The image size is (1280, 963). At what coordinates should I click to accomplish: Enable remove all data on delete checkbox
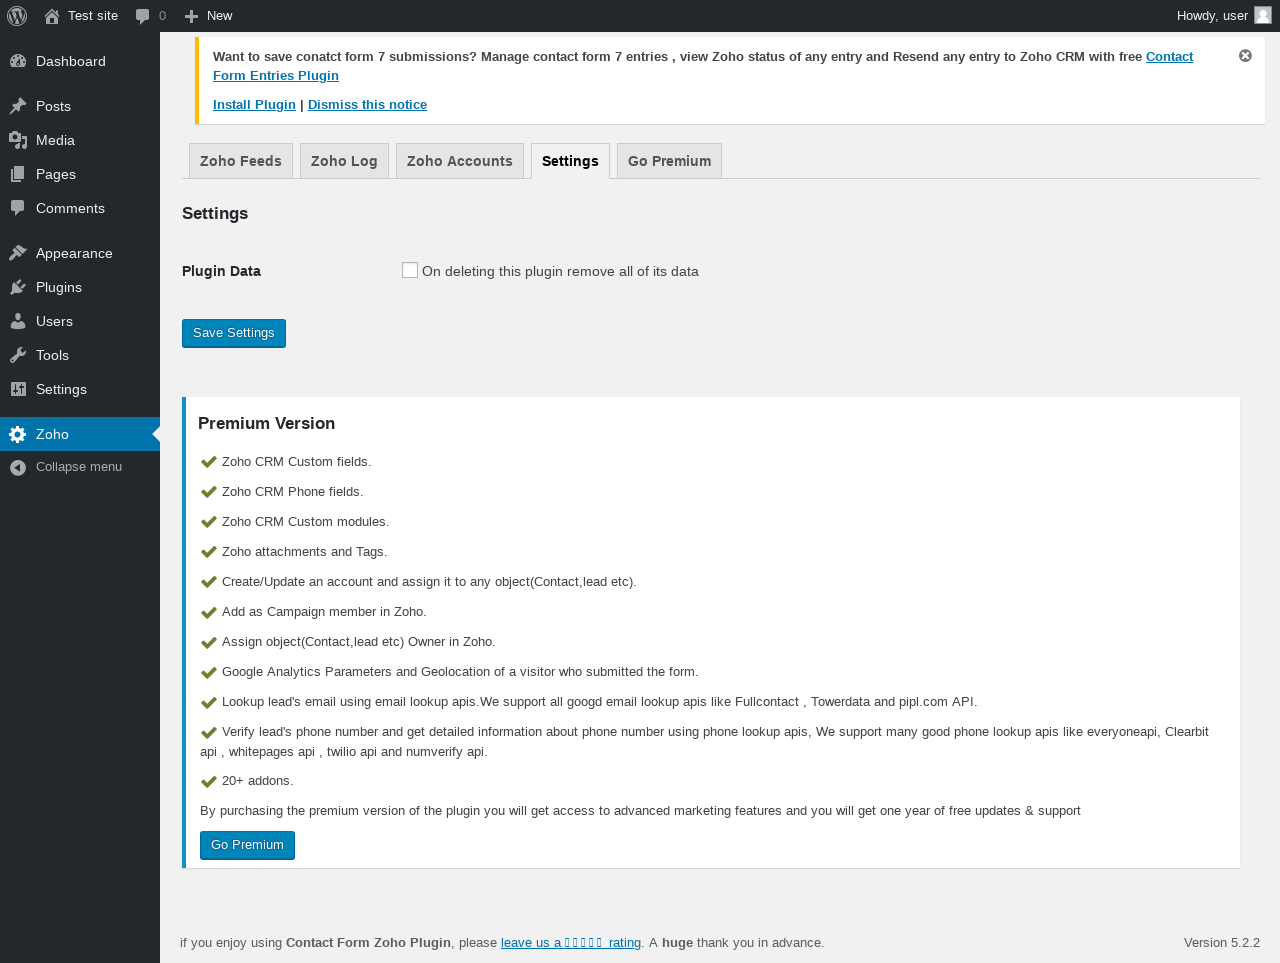coord(410,270)
